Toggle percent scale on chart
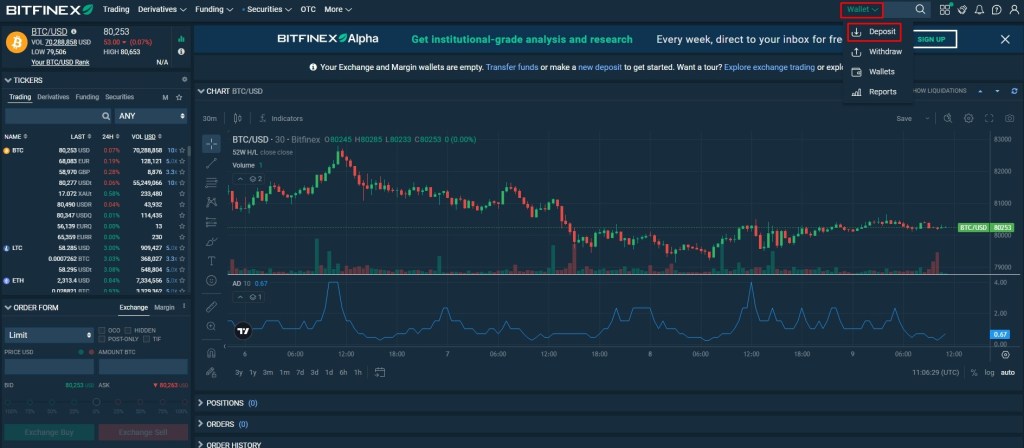Image resolution: width=1024 pixels, height=448 pixels. point(974,372)
